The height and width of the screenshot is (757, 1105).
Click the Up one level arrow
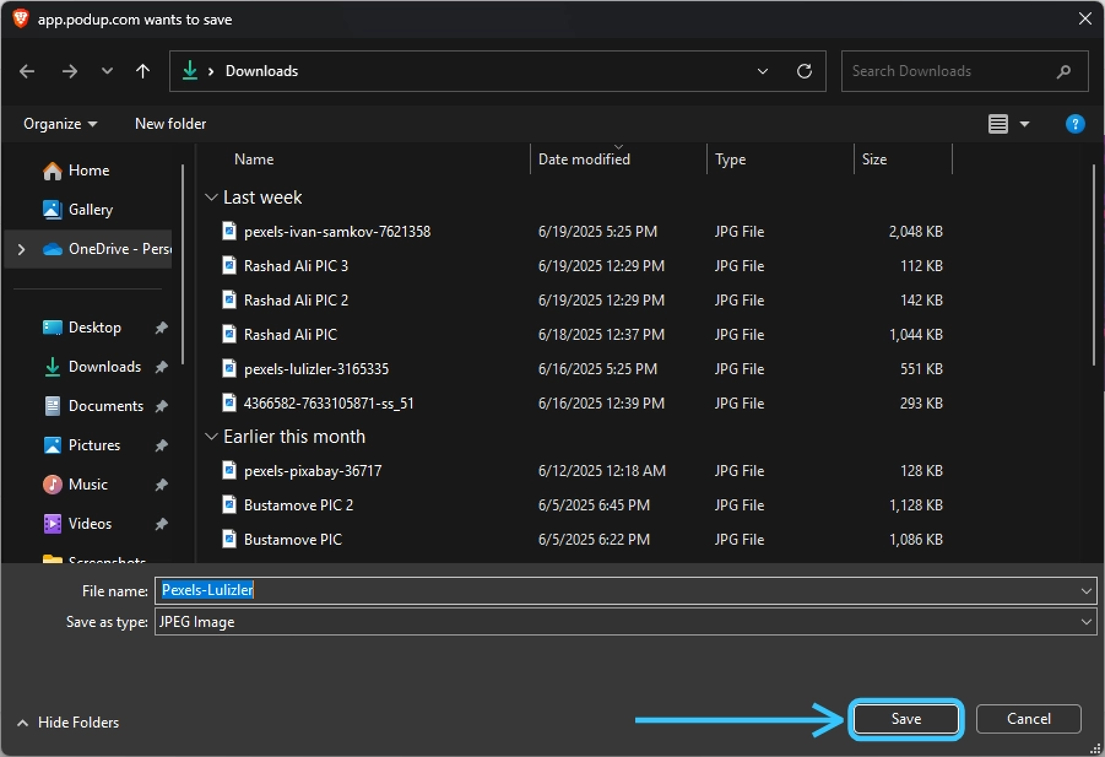coord(143,71)
